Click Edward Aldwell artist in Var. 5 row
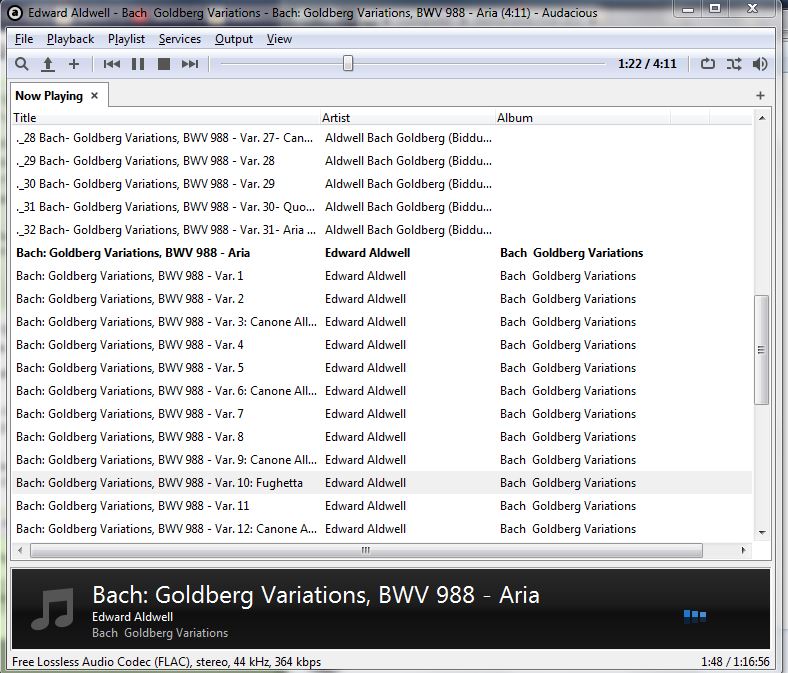The image size is (788, 673). point(365,368)
